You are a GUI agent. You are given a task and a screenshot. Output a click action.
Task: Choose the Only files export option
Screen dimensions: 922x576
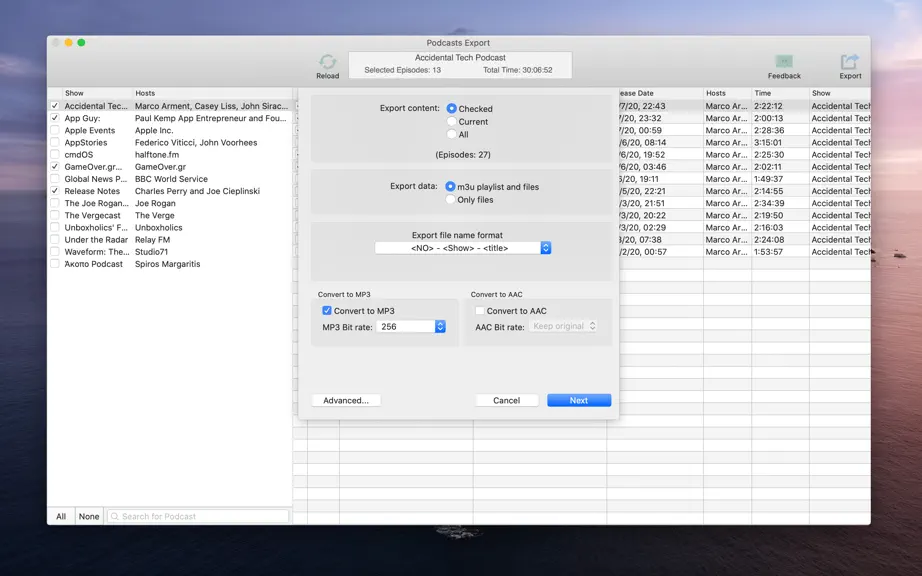(x=450, y=199)
